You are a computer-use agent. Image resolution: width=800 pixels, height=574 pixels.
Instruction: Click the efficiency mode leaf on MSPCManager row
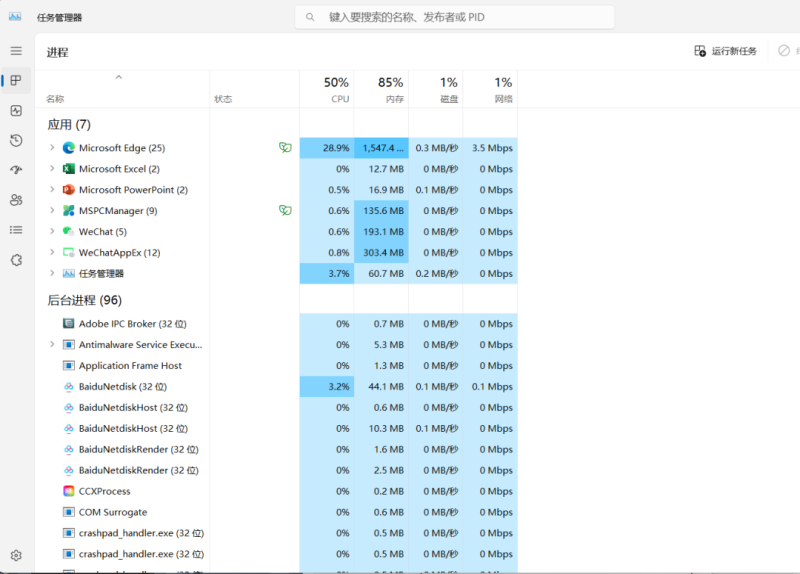tap(285, 210)
